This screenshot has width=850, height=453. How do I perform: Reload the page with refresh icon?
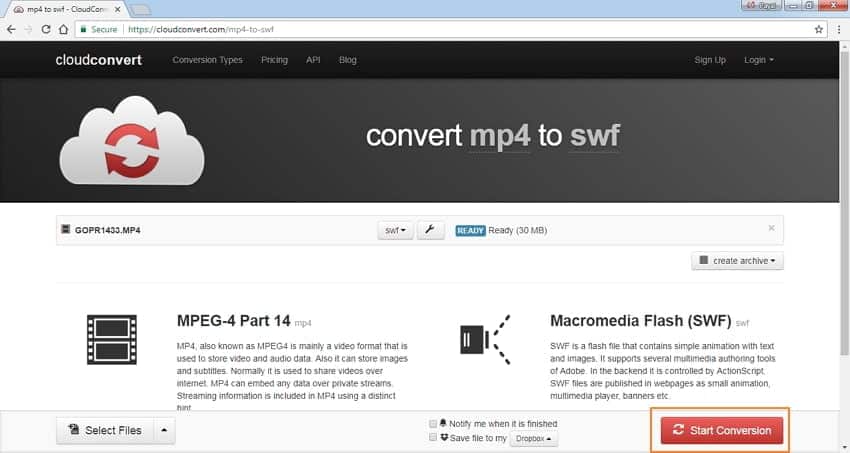(x=46, y=29)
